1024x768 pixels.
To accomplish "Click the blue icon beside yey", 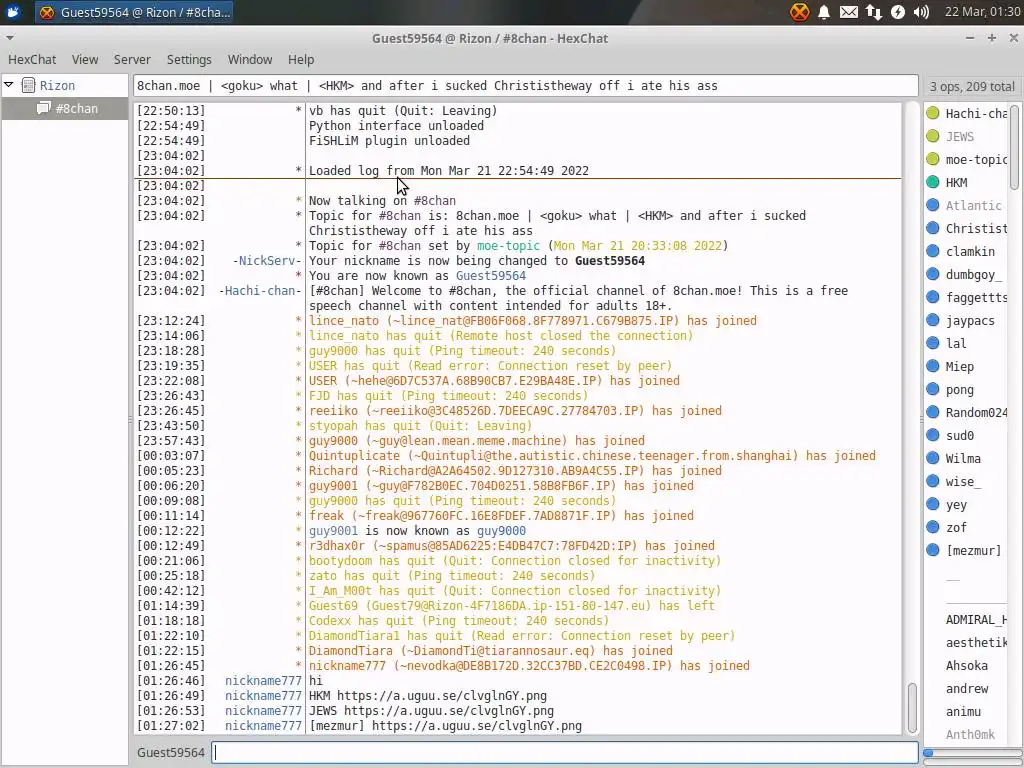I will [x=933, y=504].
